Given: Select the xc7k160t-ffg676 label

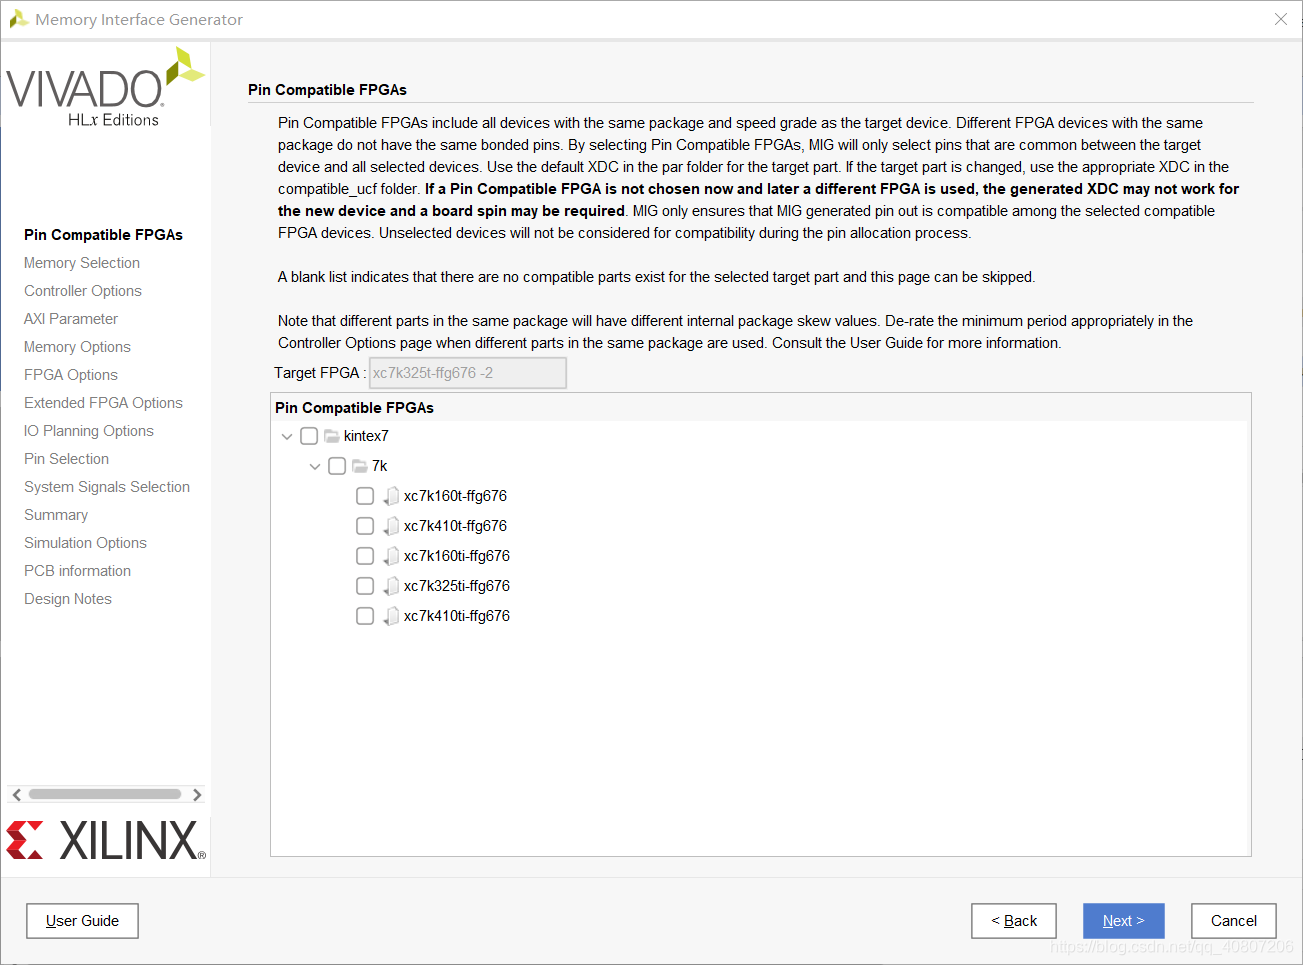Looking at the screenshot, I should point(455,496).
